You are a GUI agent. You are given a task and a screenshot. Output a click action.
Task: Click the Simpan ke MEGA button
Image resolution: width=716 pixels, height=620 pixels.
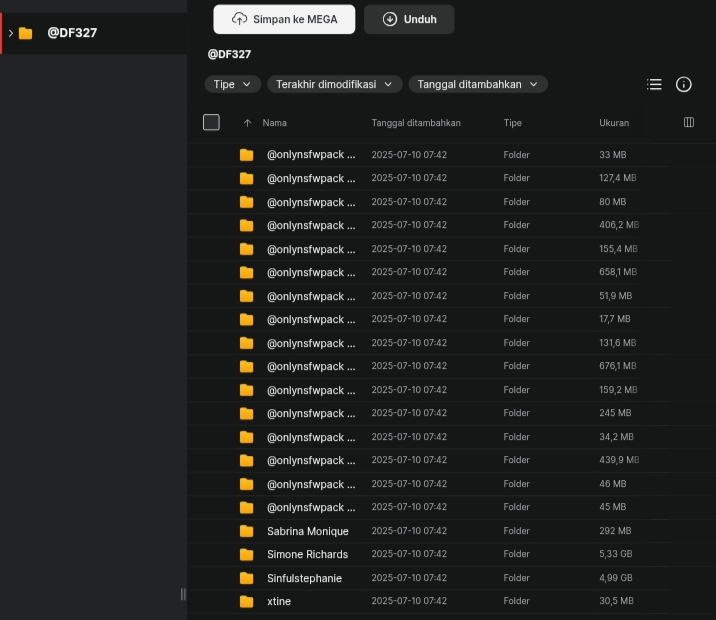(284, 19)
